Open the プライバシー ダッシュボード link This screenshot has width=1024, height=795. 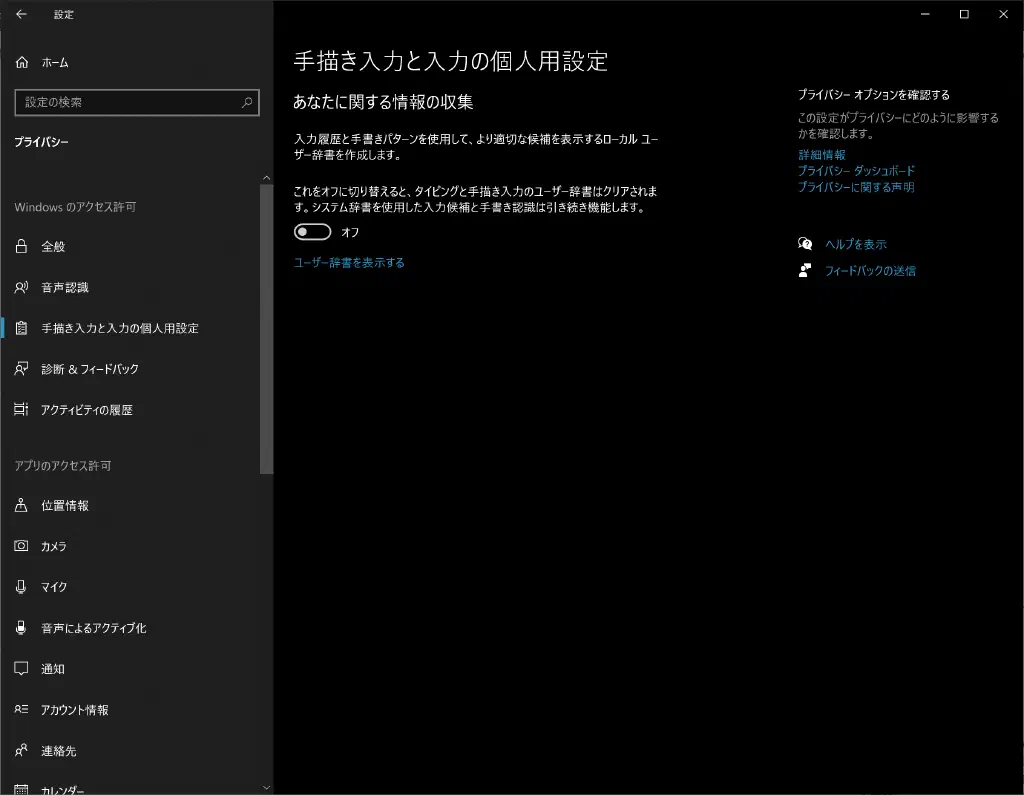click(856, 171)
